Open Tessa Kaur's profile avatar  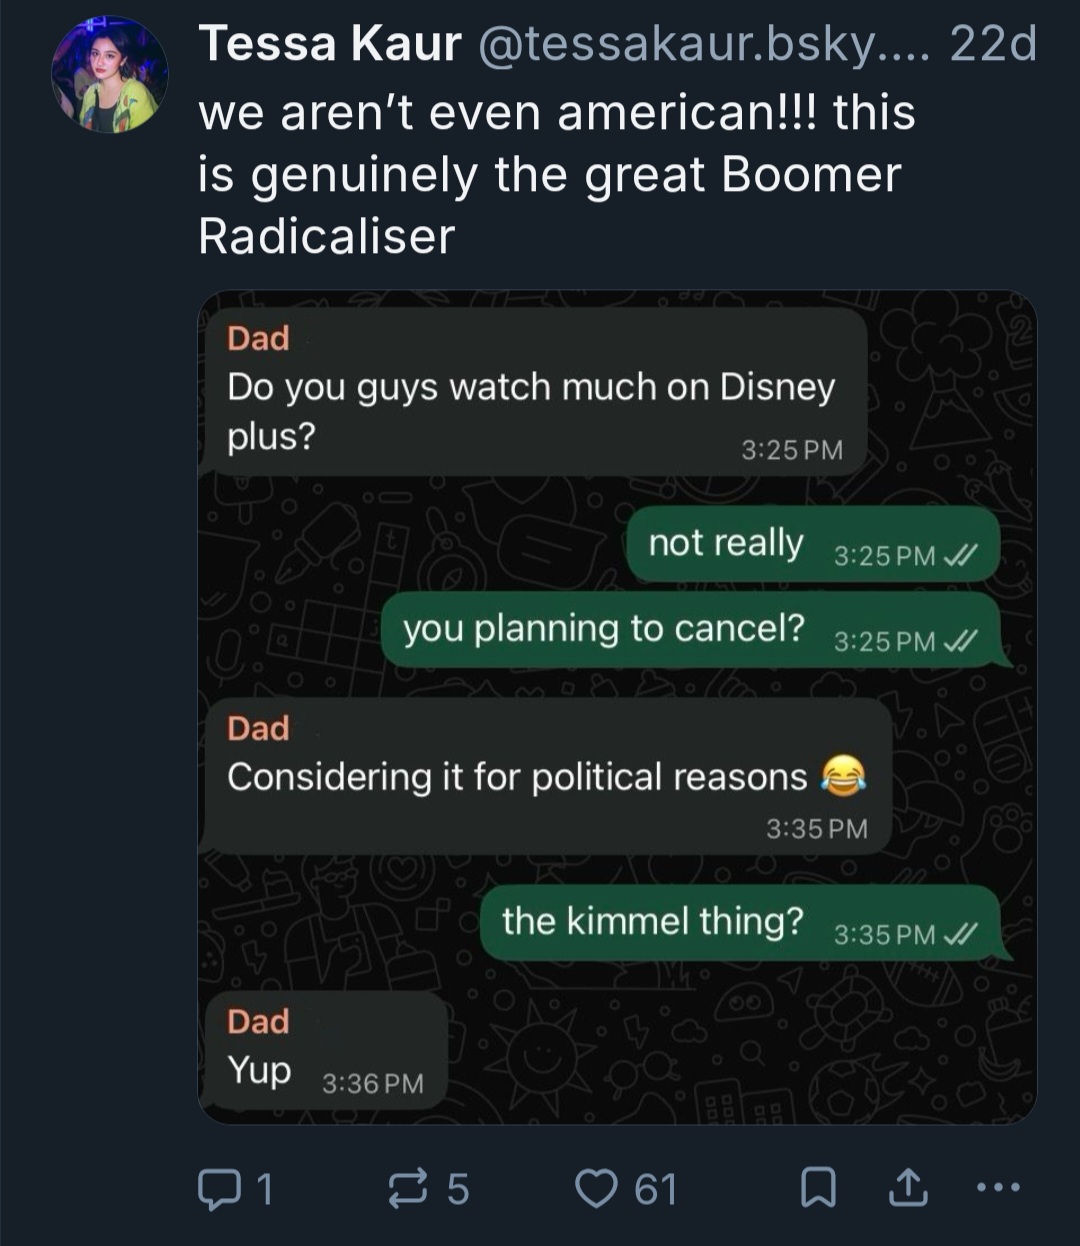tap(110, 74)
